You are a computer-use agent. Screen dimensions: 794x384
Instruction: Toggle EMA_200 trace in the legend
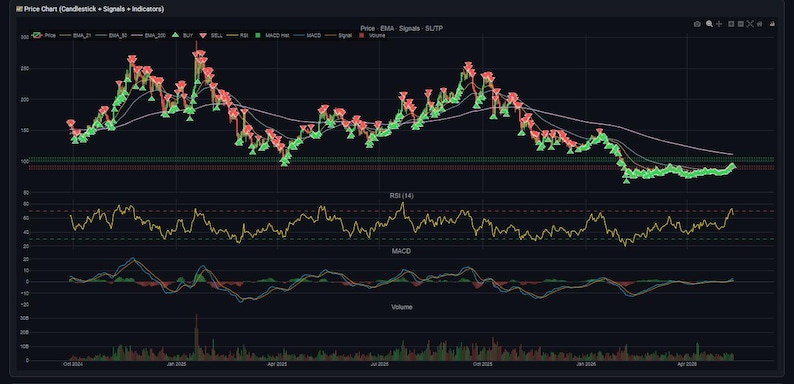(148, 35)
